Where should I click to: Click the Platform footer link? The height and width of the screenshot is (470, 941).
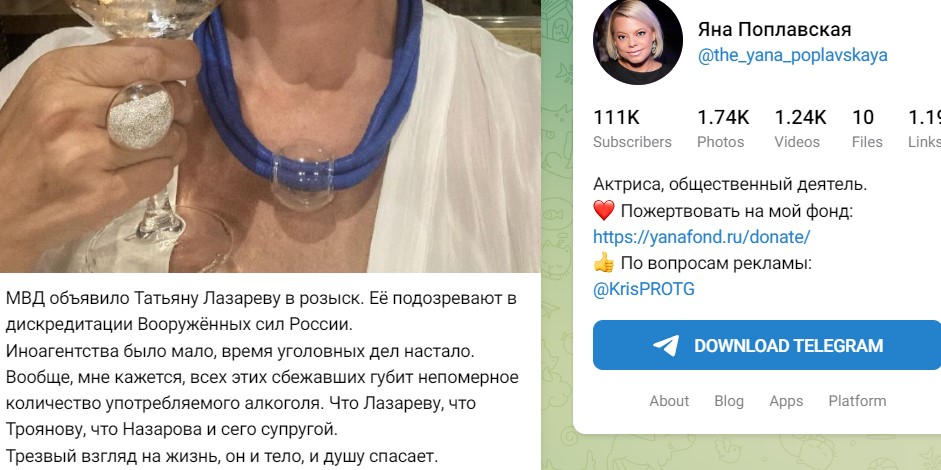click(x=857, y=401)
